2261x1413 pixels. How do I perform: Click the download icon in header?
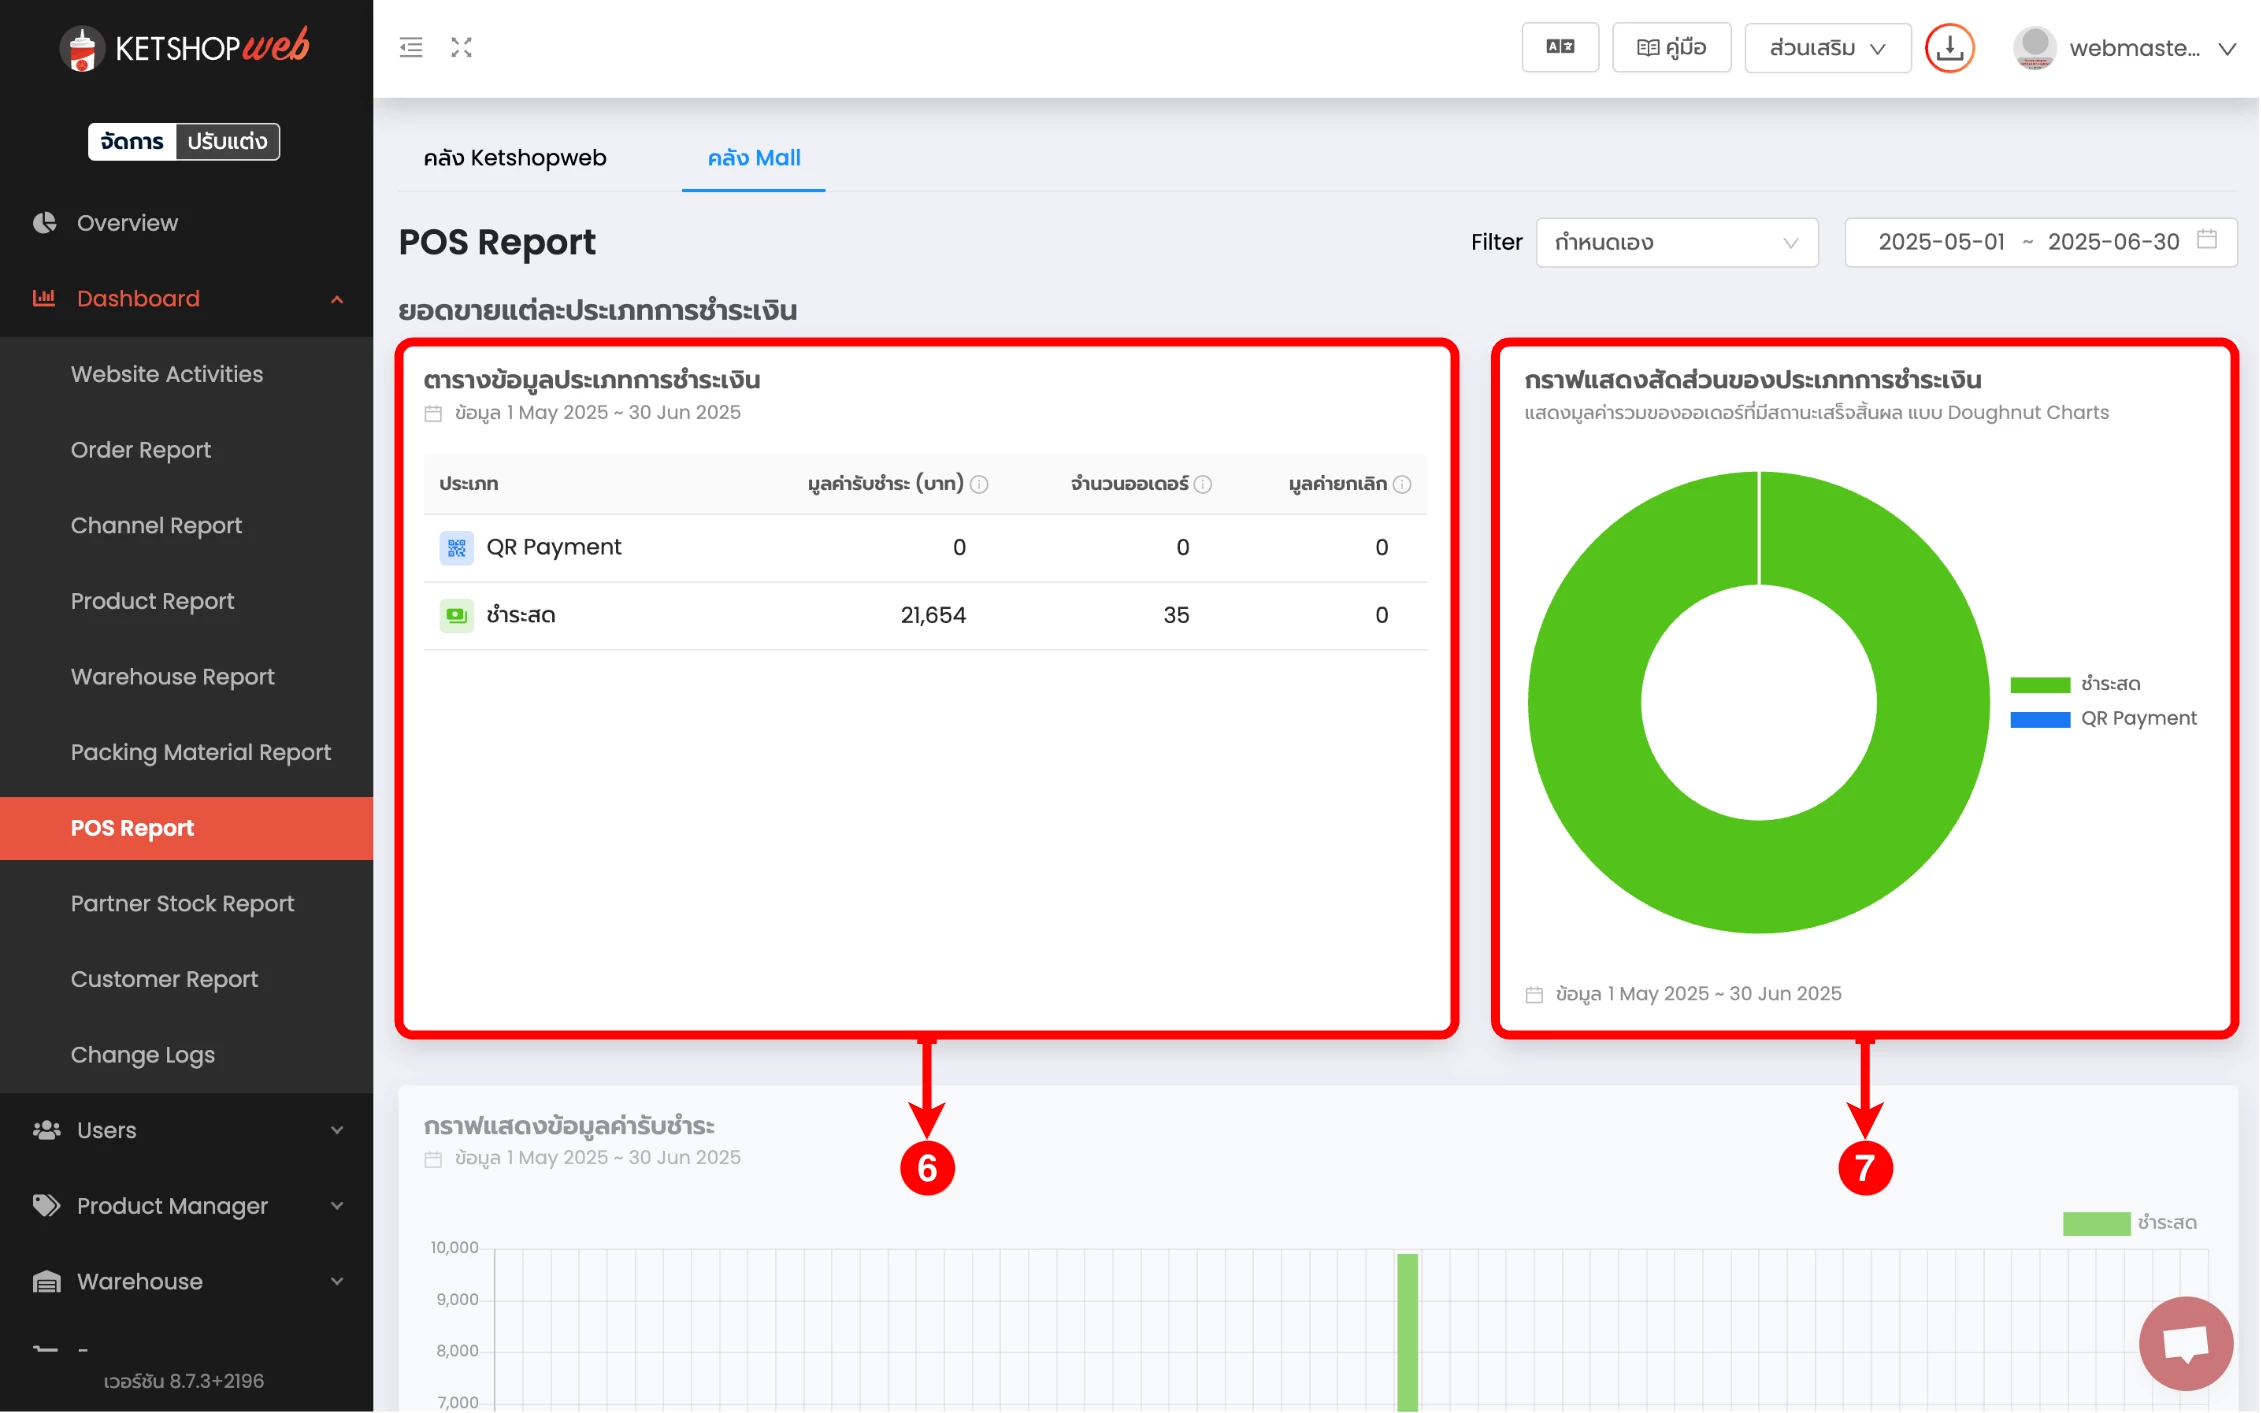point(1949,47)
